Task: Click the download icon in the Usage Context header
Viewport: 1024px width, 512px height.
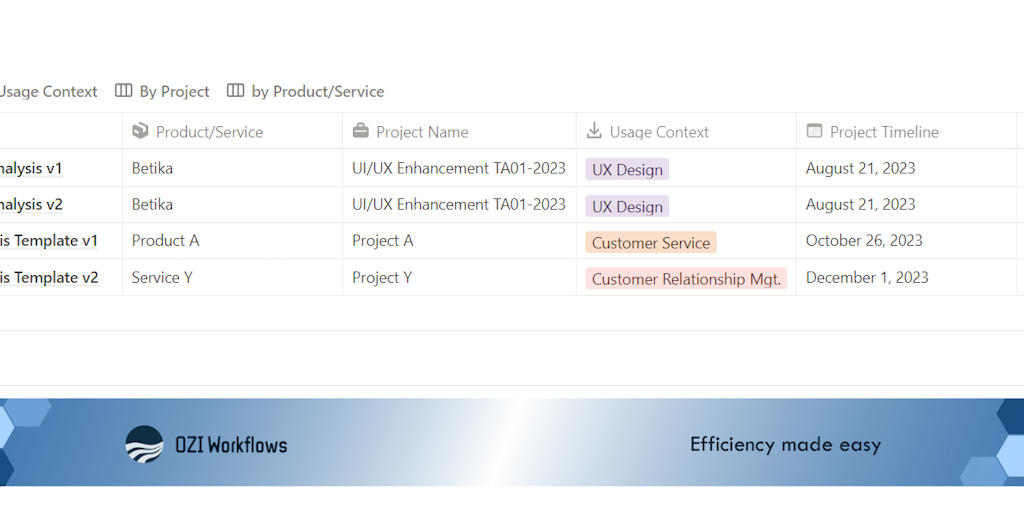Action: 594,131
